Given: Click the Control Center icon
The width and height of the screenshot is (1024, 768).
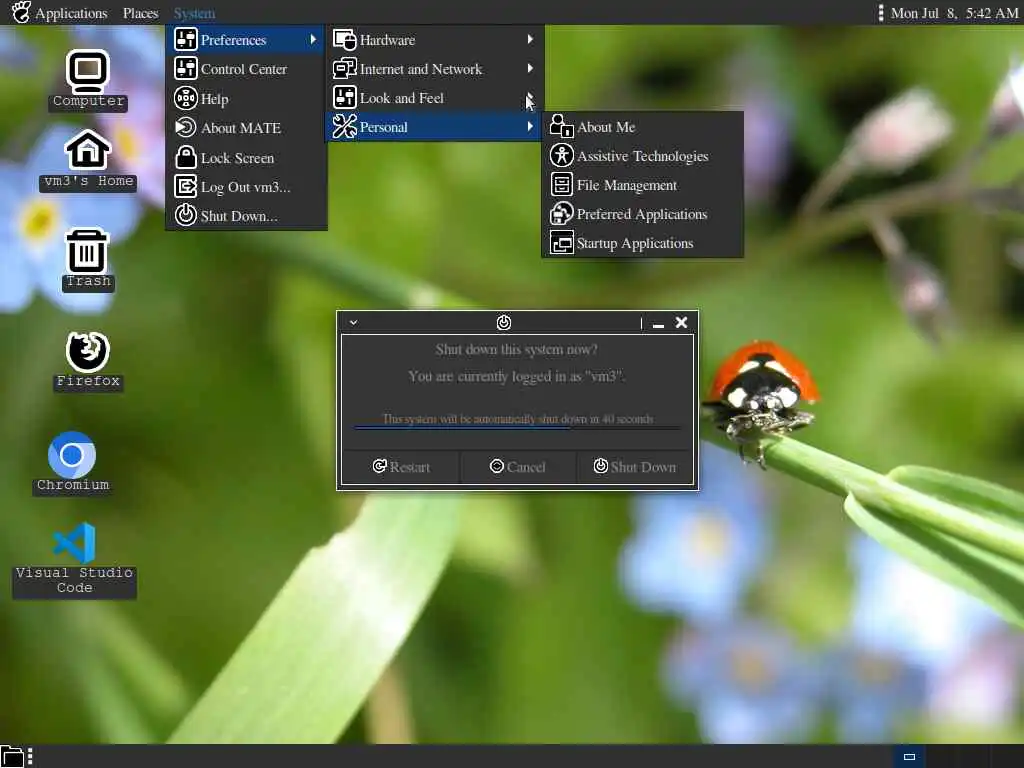Looking at the screenshot, I should coord(185,69).
